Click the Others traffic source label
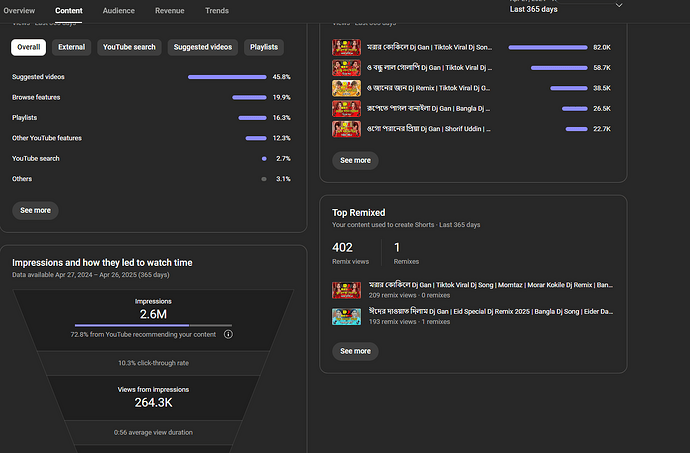 click(22, 179)
